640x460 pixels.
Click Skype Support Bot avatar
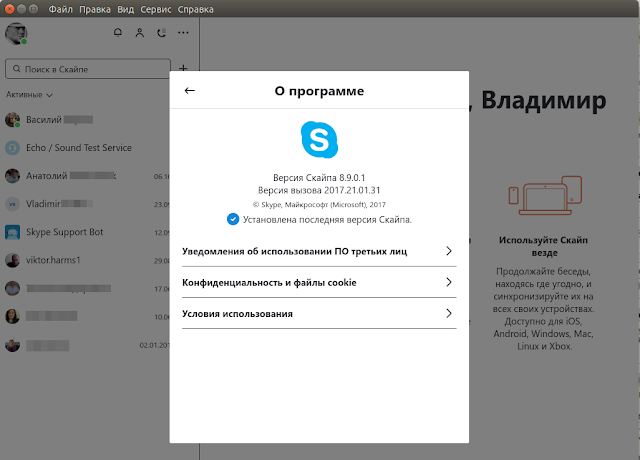point(12,232)
